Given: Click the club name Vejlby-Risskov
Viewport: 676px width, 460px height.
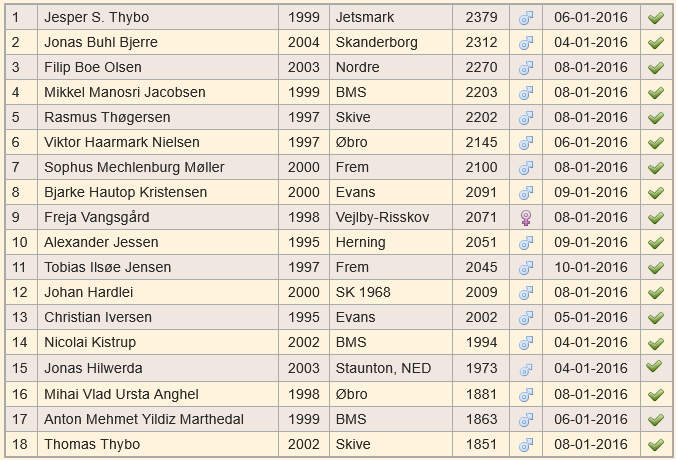Looking at the screenshot, I should tap(382, 217).
